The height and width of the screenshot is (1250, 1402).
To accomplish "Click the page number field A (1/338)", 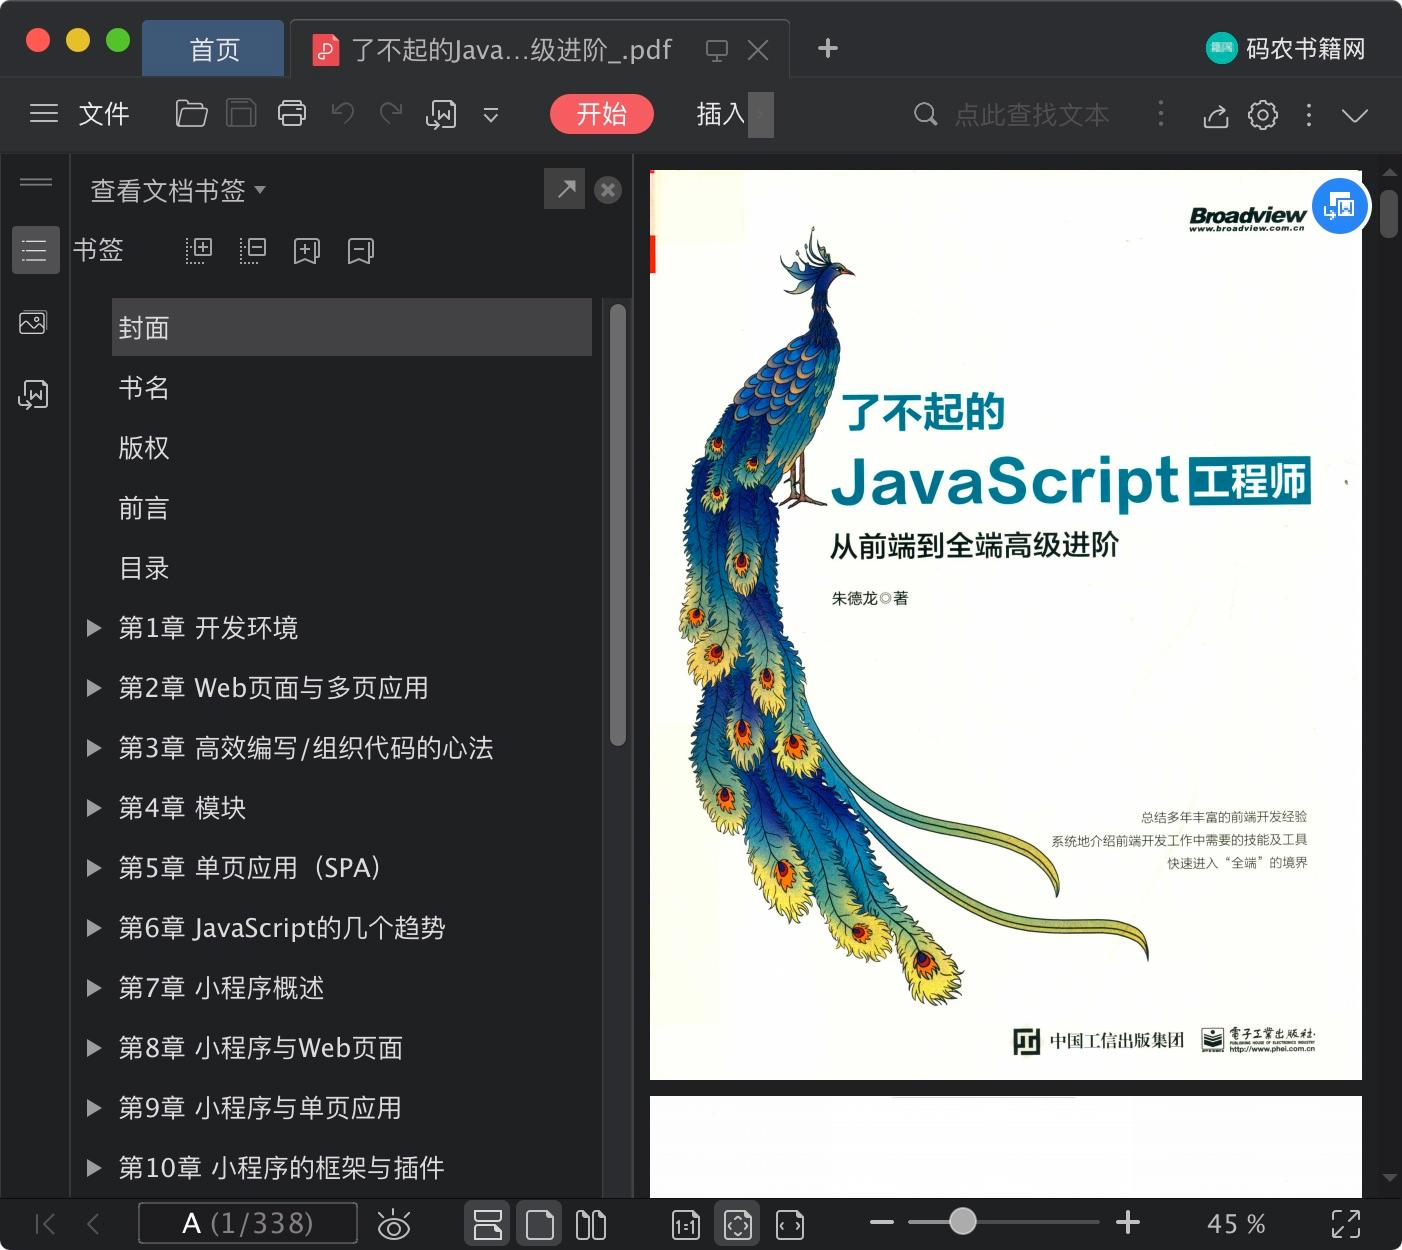I will [x=248, y=1223].
